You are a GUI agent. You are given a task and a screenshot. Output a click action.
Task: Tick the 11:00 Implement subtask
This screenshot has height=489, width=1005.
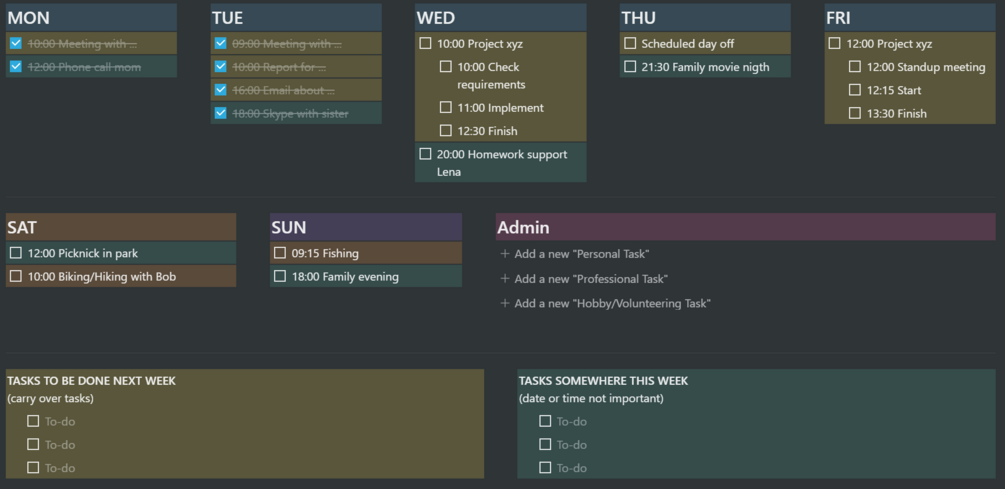[x=446, y=107]
